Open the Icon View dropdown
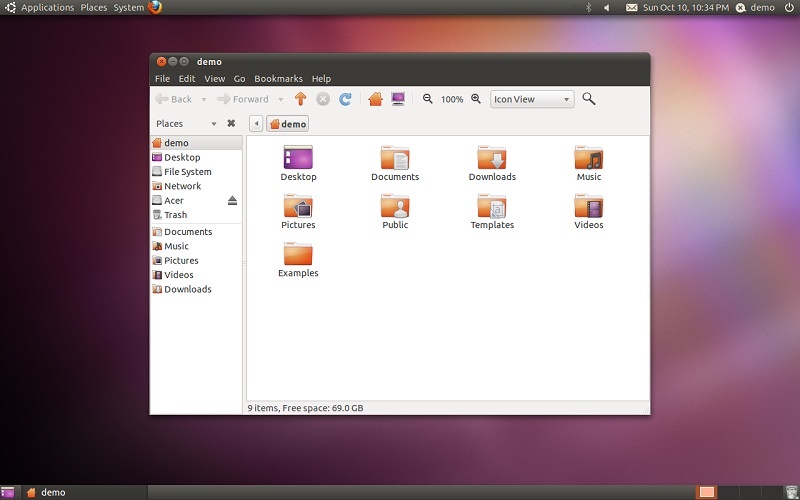Viewport: 800px width, 500px height. click(532, 99)
